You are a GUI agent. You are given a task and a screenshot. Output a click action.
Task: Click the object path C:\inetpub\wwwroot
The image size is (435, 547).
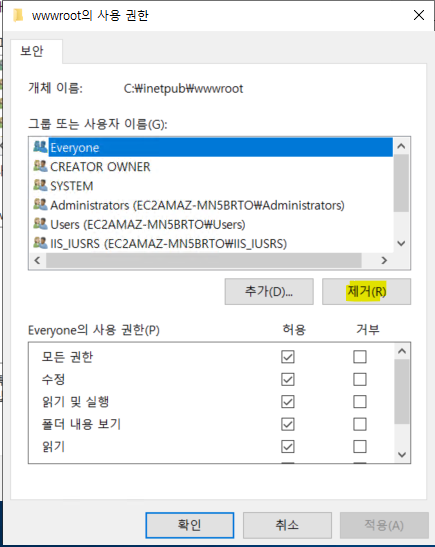click(x=183, y=89)
